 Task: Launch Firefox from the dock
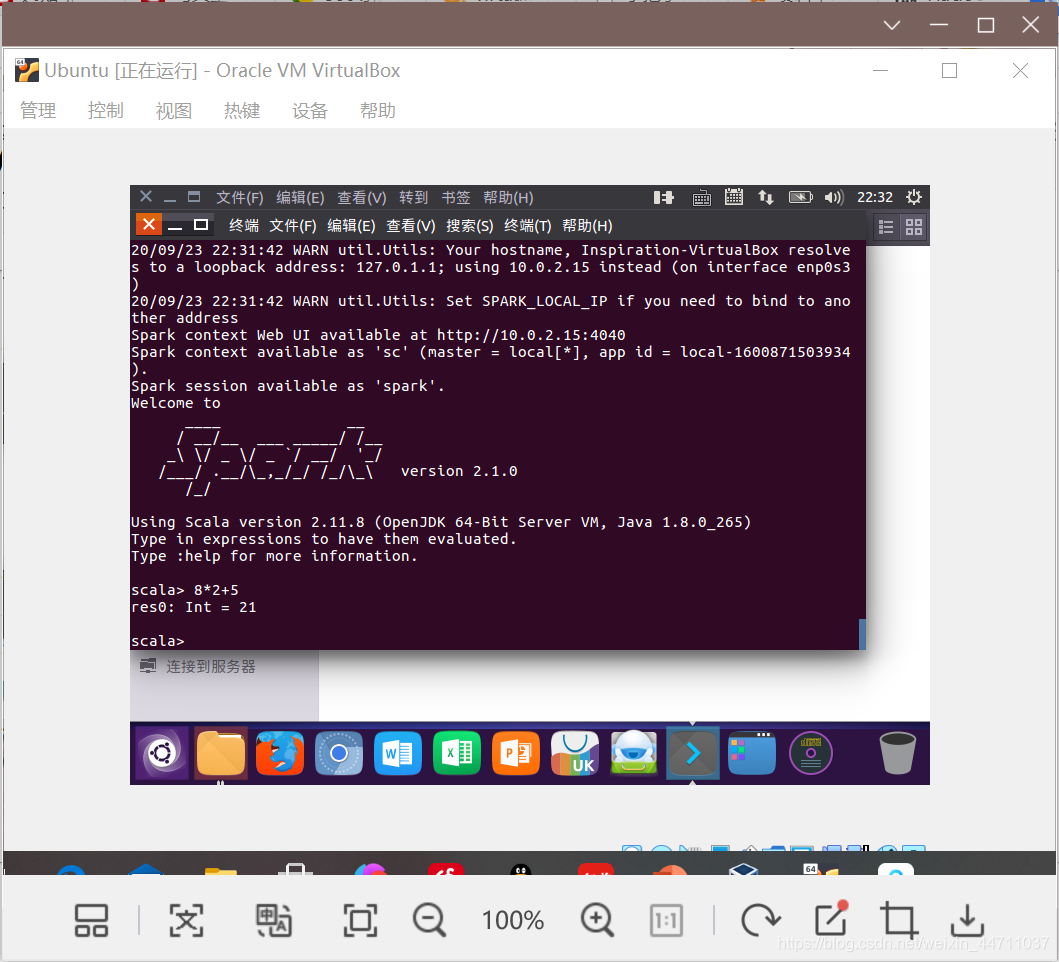click(x=280, y=753)
